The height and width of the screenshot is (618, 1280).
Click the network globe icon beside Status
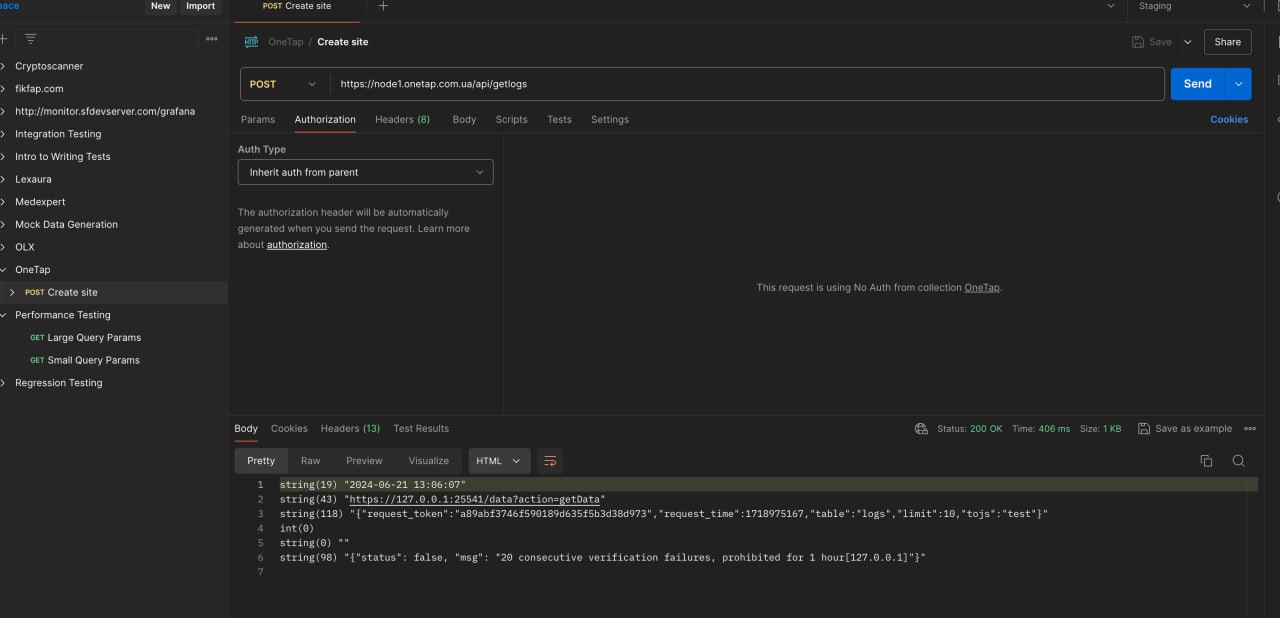tap(921, 429)
